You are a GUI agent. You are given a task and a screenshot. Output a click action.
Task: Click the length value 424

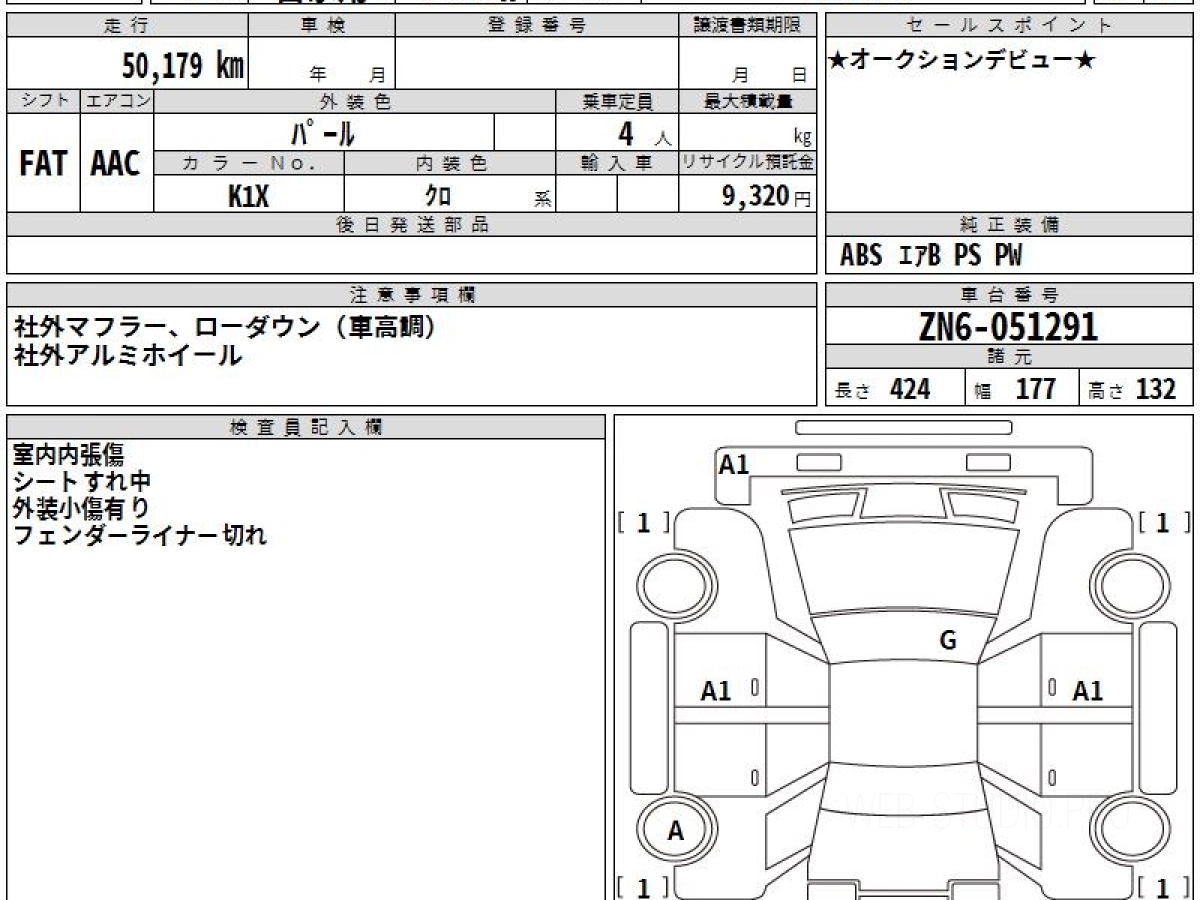pyautogui.click(x=910, y=389)
